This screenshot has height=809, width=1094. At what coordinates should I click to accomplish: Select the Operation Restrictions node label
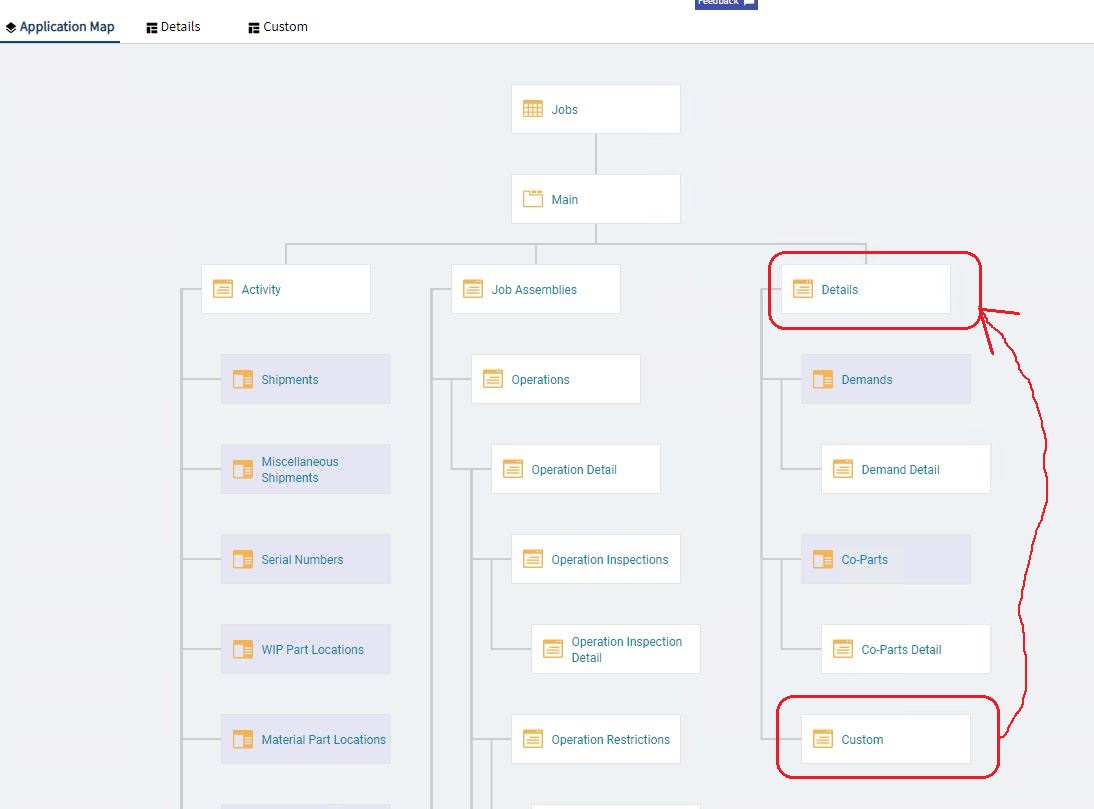click(610, 739)
